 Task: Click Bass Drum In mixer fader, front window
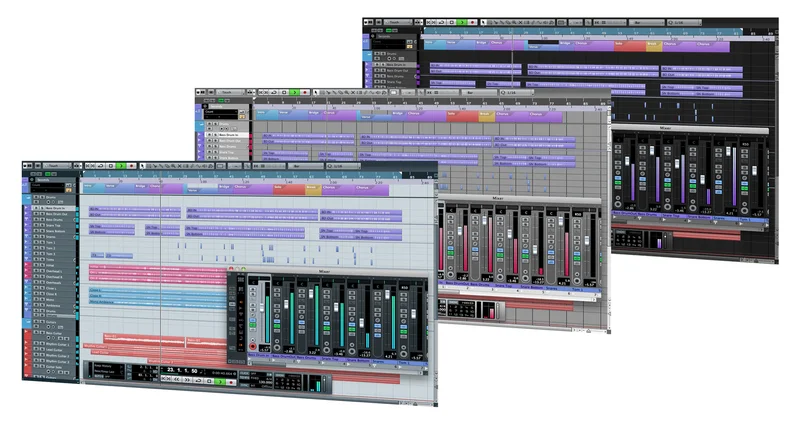pos(262,308)
